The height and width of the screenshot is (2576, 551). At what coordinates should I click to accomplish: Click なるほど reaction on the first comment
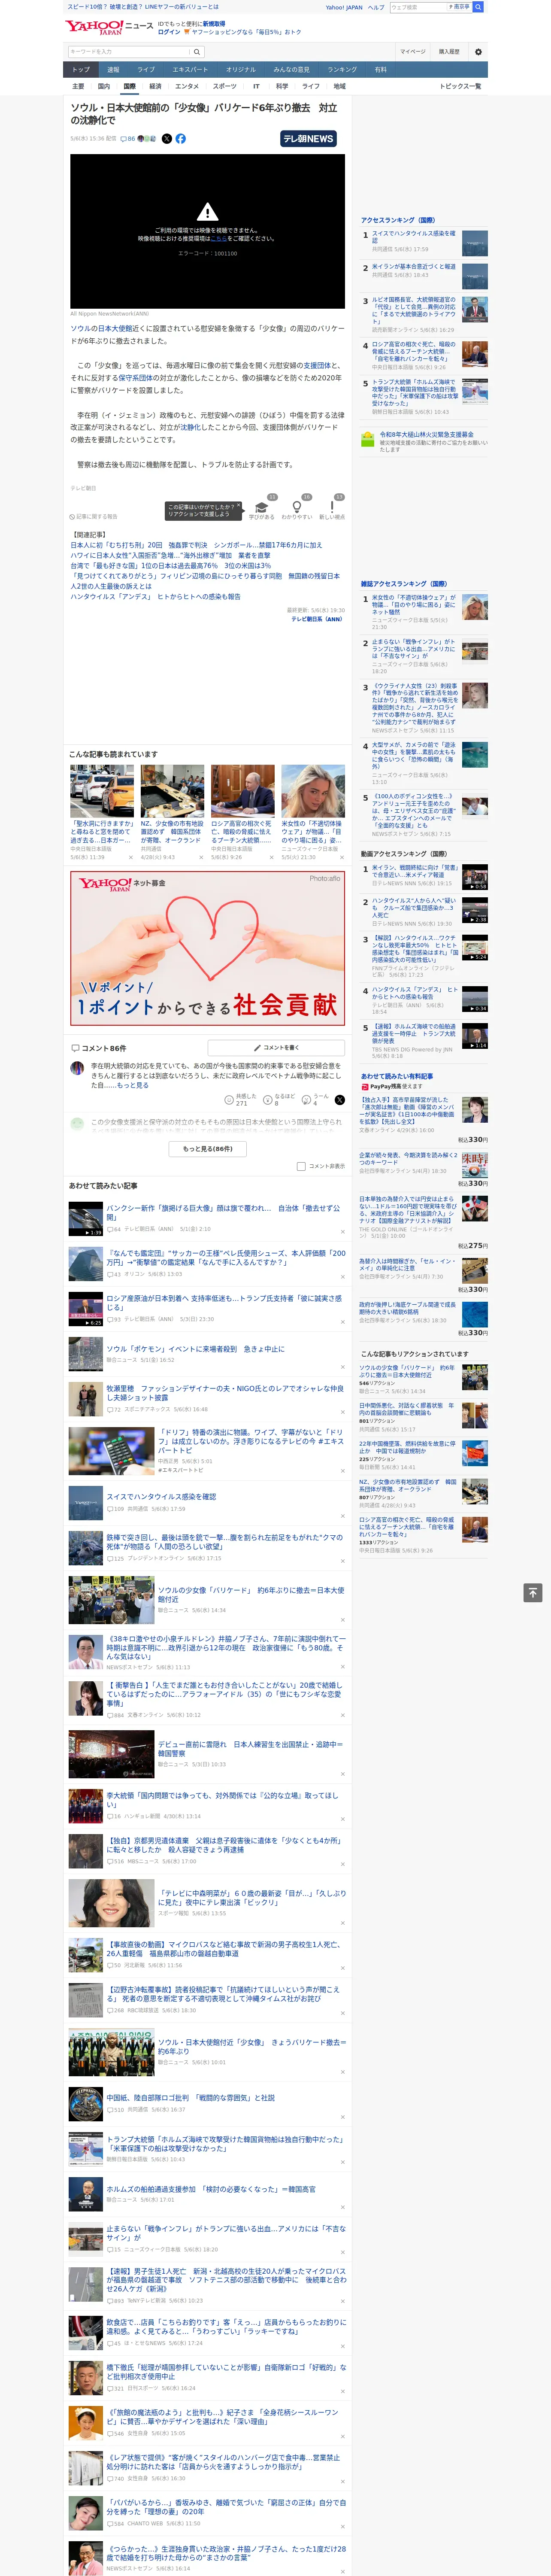click(x=280, y=1099)
